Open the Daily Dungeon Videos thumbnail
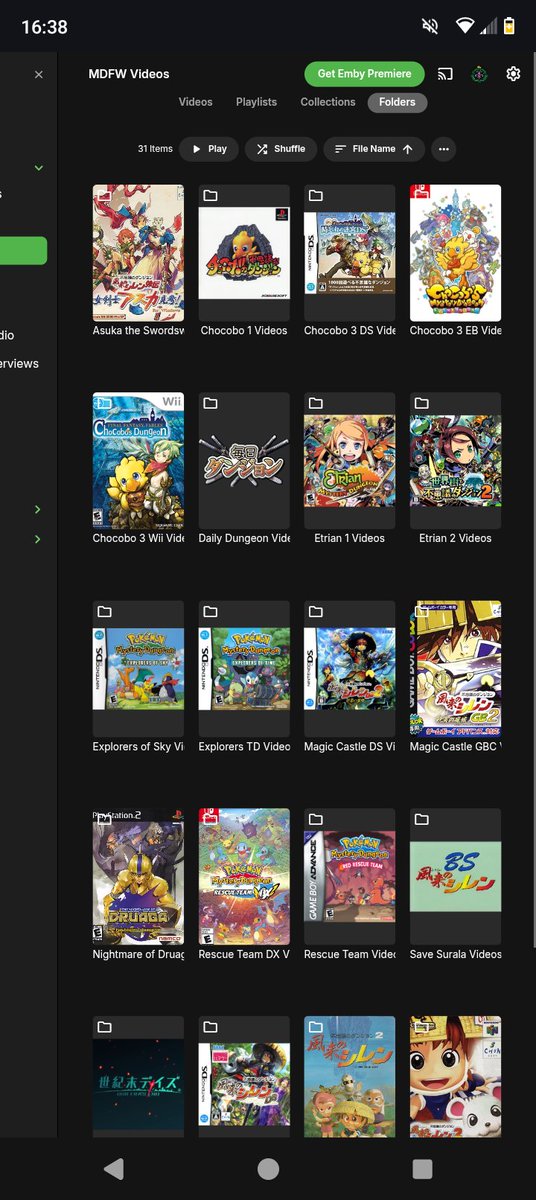This screenshot has width=536, height=1200. click(244, 460)
